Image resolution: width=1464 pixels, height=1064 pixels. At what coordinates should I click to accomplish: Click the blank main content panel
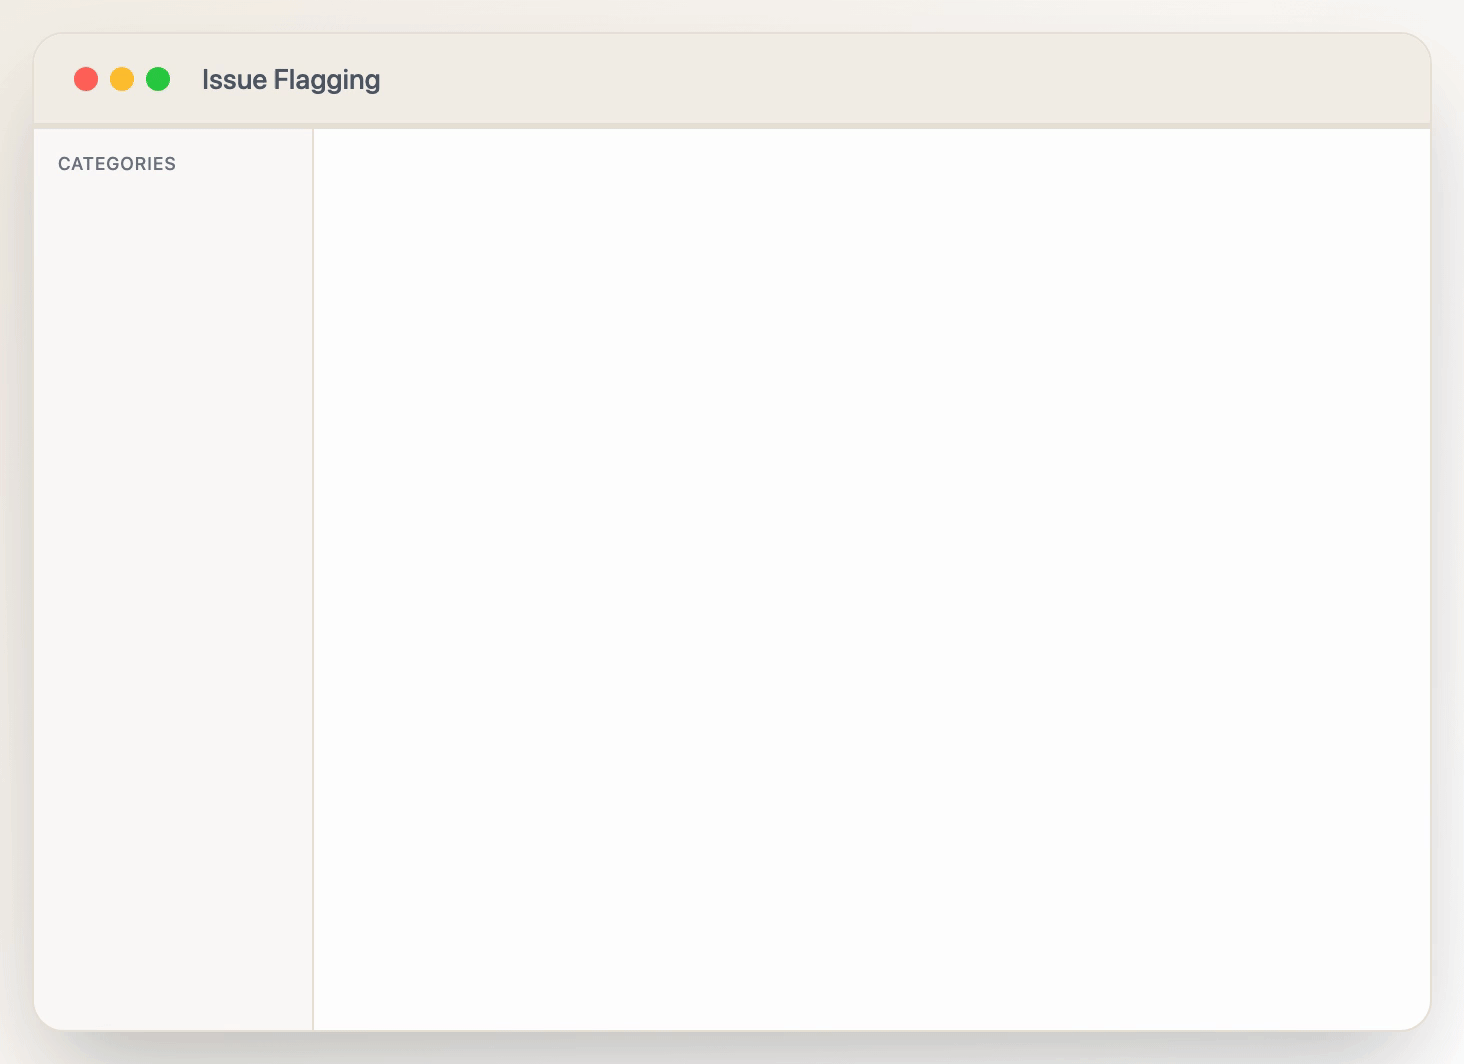tap(871, 579)
